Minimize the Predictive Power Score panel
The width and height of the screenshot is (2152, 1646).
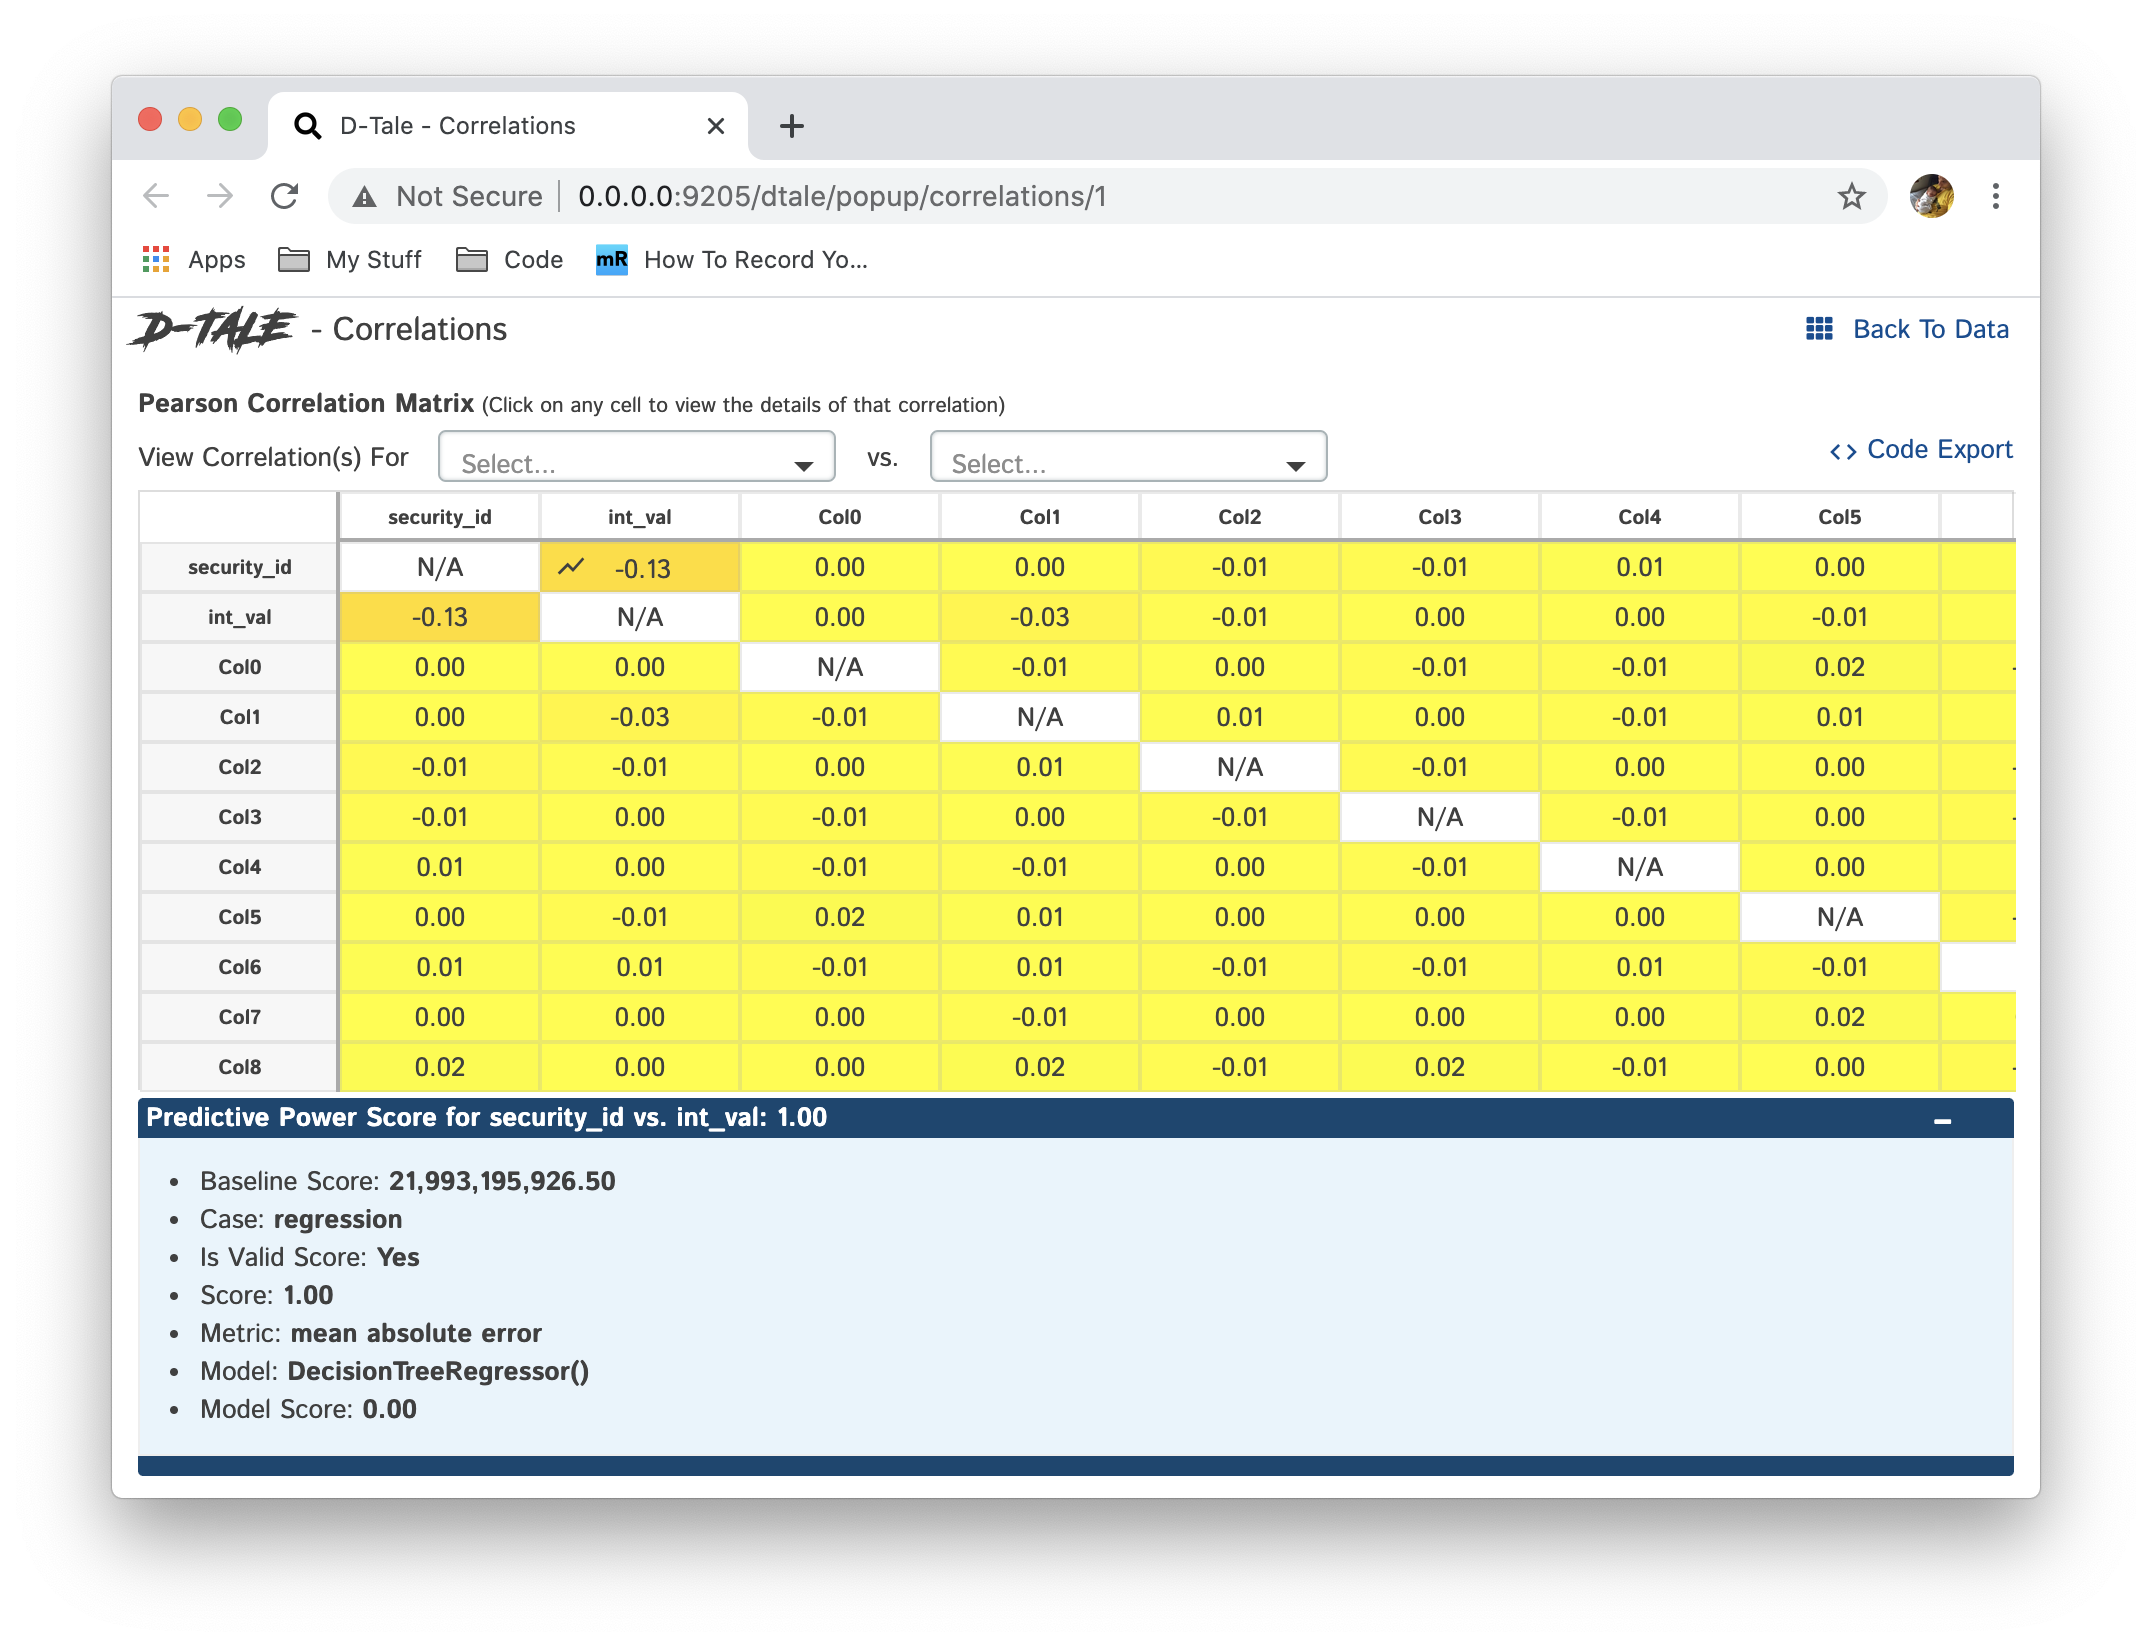(x=1942, y=1121)
